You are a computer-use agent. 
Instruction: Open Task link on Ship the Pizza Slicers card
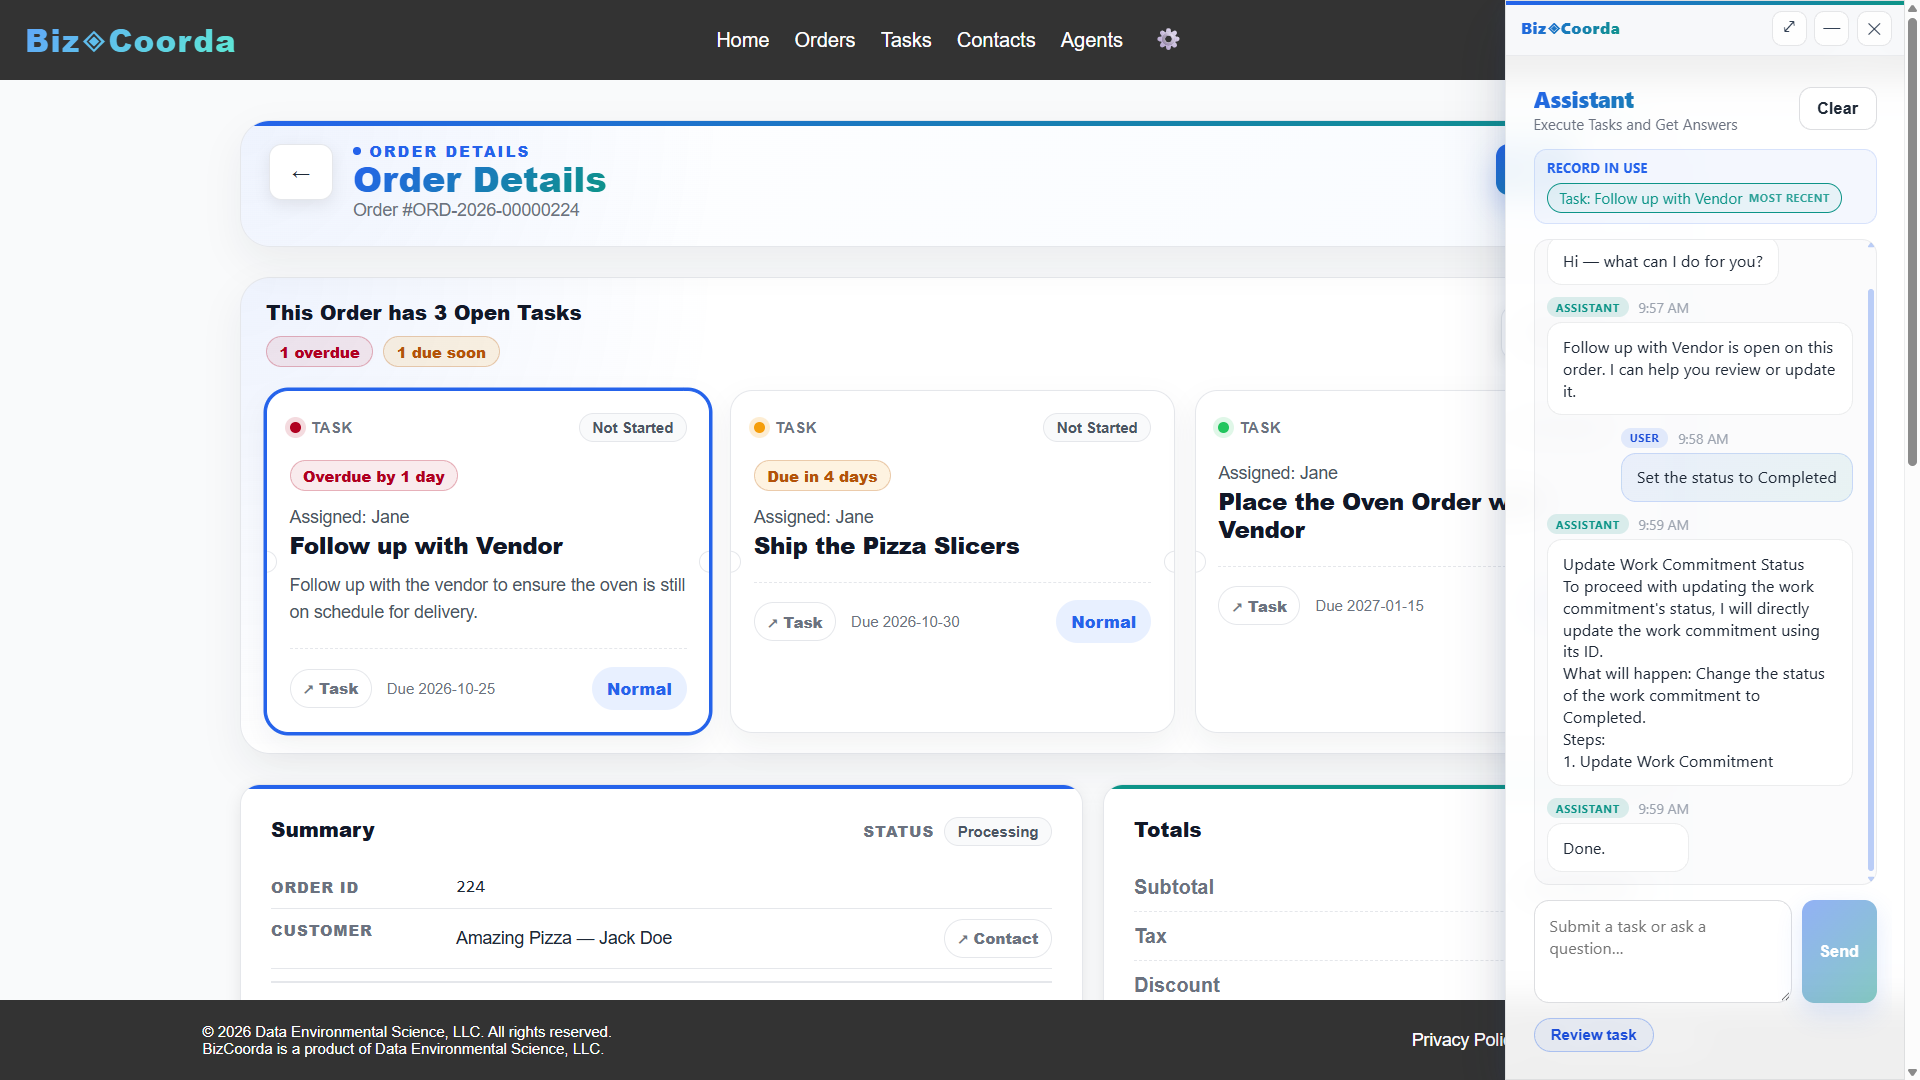pos(795,622)
